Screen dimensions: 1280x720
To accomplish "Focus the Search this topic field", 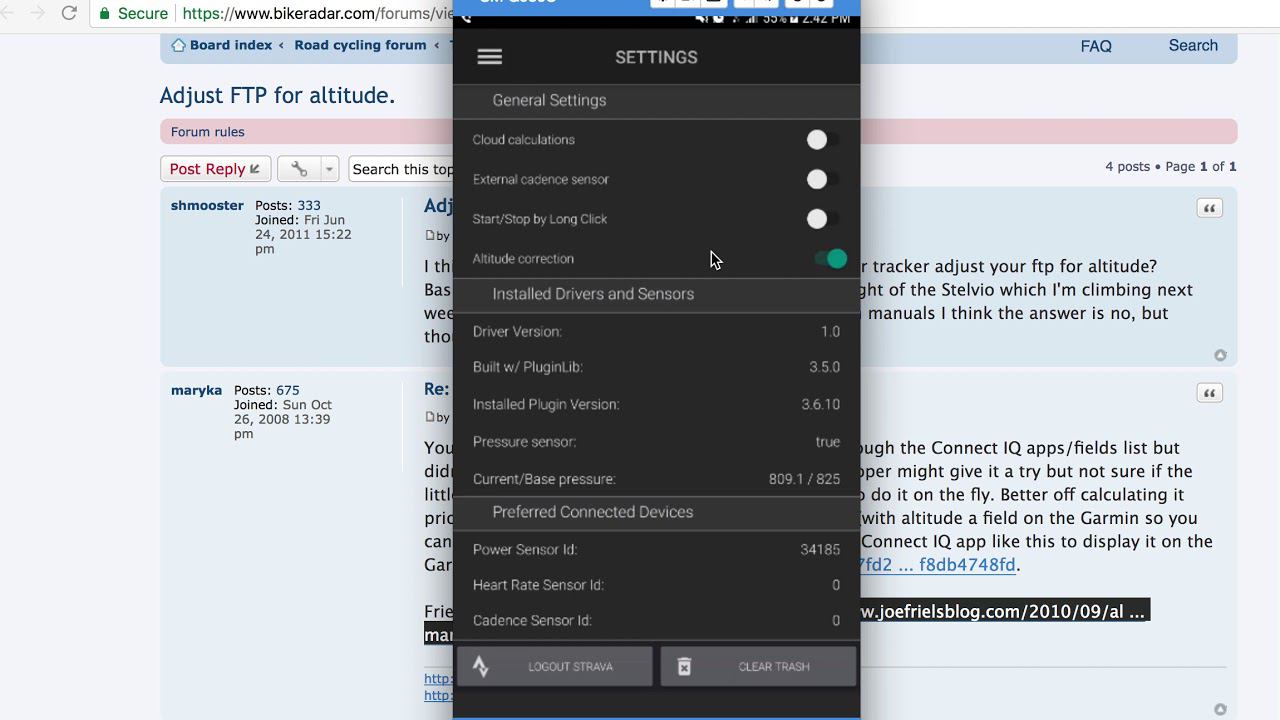I will pyautogui.click(x=401, y=169).
